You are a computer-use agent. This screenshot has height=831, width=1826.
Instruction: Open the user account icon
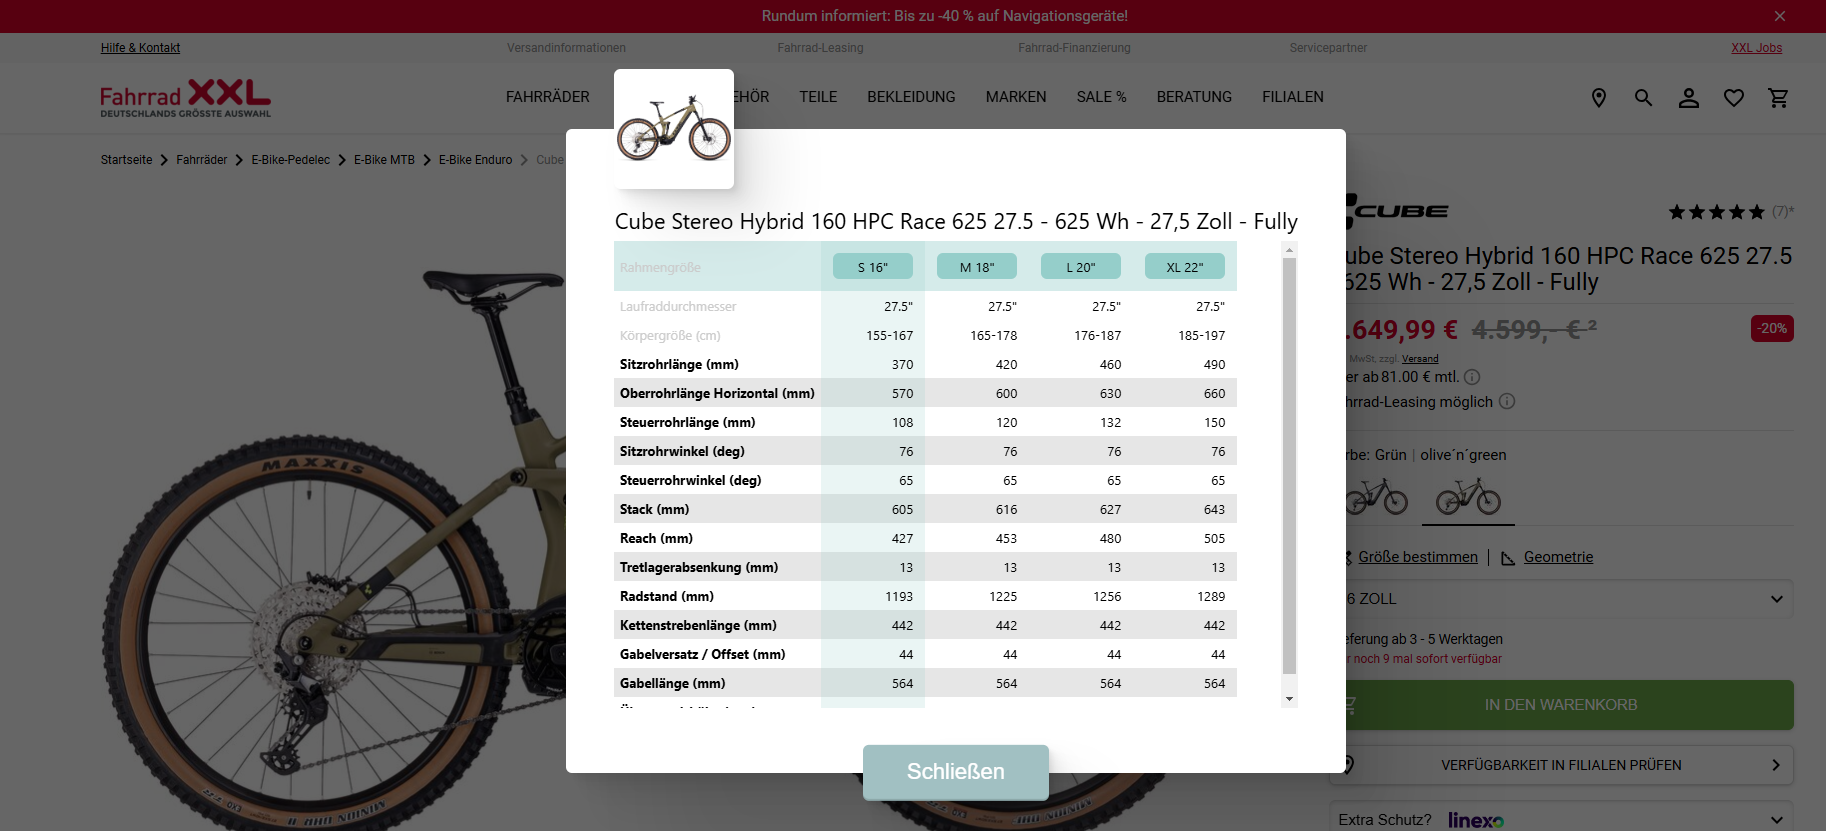click(x=1688, y=98)
